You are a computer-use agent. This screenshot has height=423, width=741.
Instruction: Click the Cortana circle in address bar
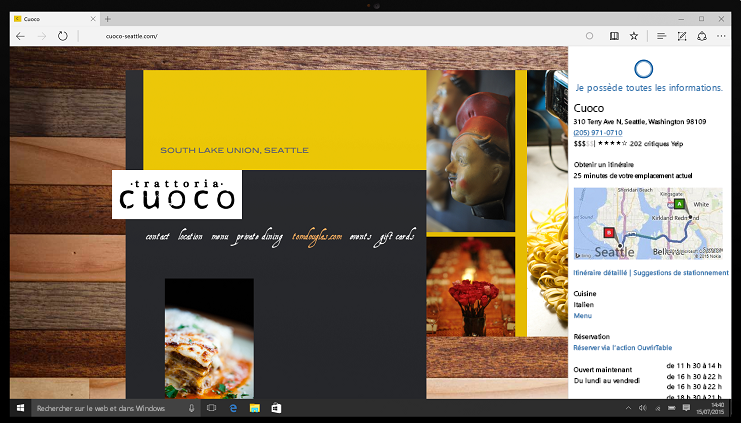coord(589,36)
